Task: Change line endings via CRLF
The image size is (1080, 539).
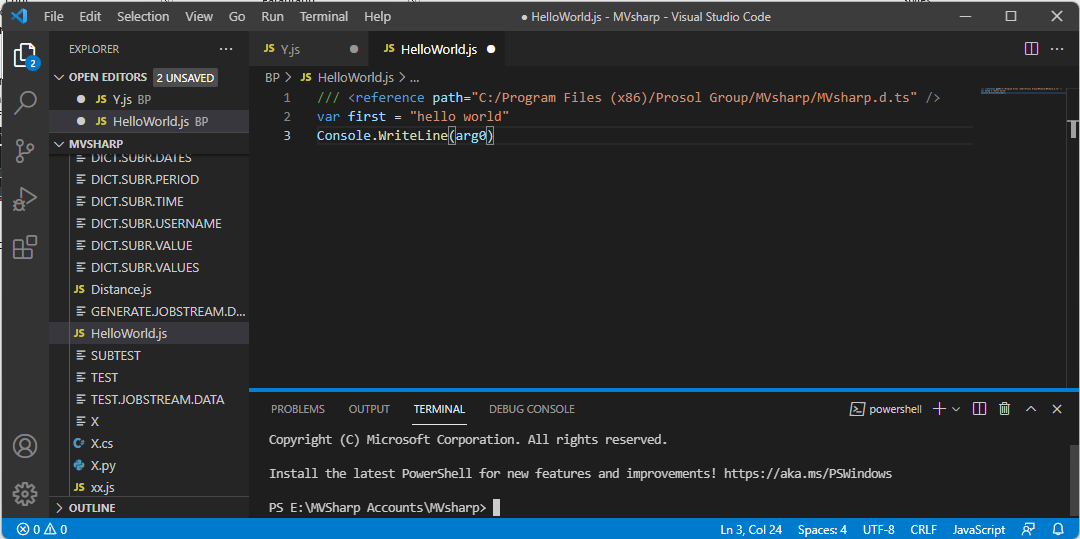Action: tap(923, 529)
